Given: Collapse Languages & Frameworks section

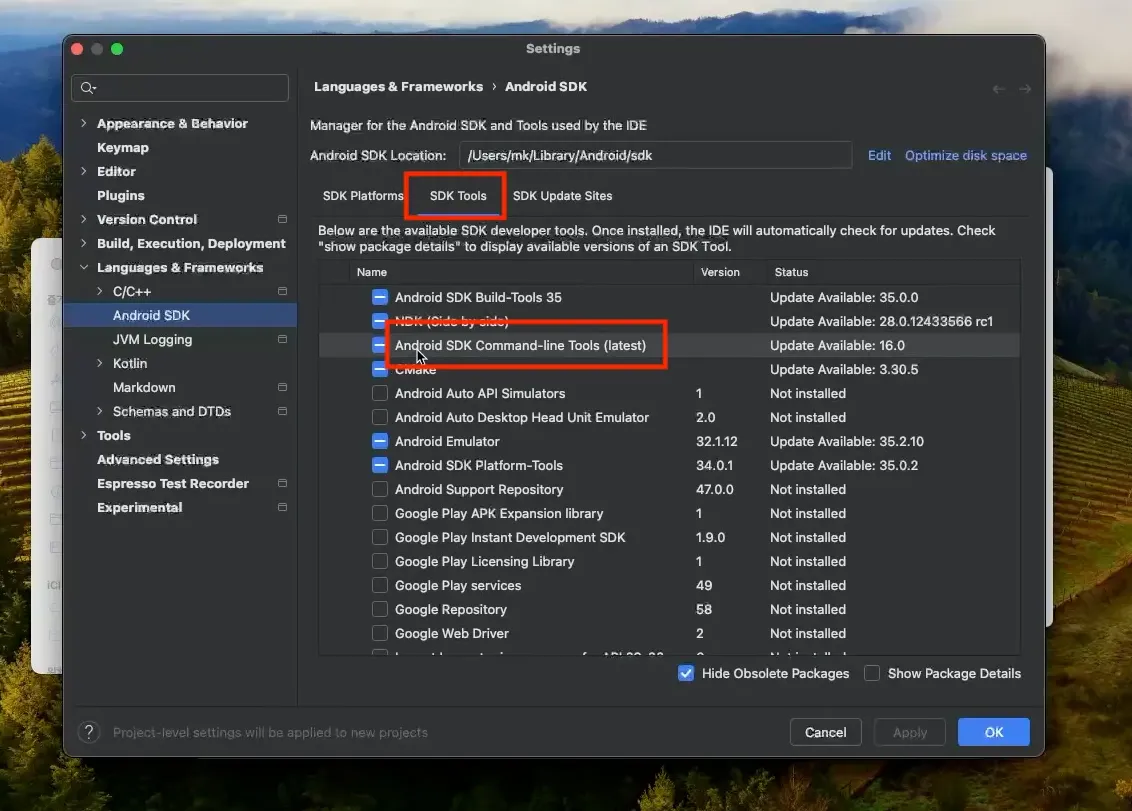Looking at the screenshot, I should [84, 267].
